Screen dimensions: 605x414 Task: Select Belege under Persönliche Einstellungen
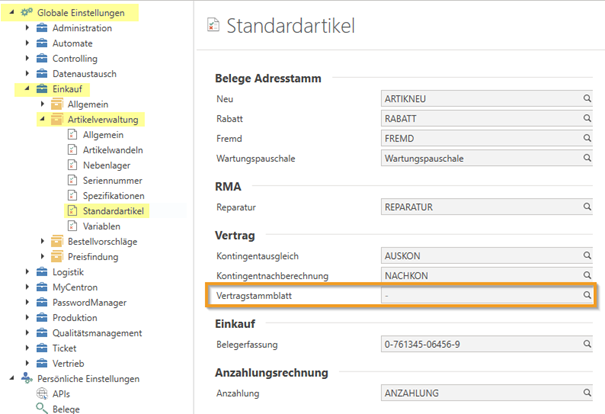tap(68, 408)
